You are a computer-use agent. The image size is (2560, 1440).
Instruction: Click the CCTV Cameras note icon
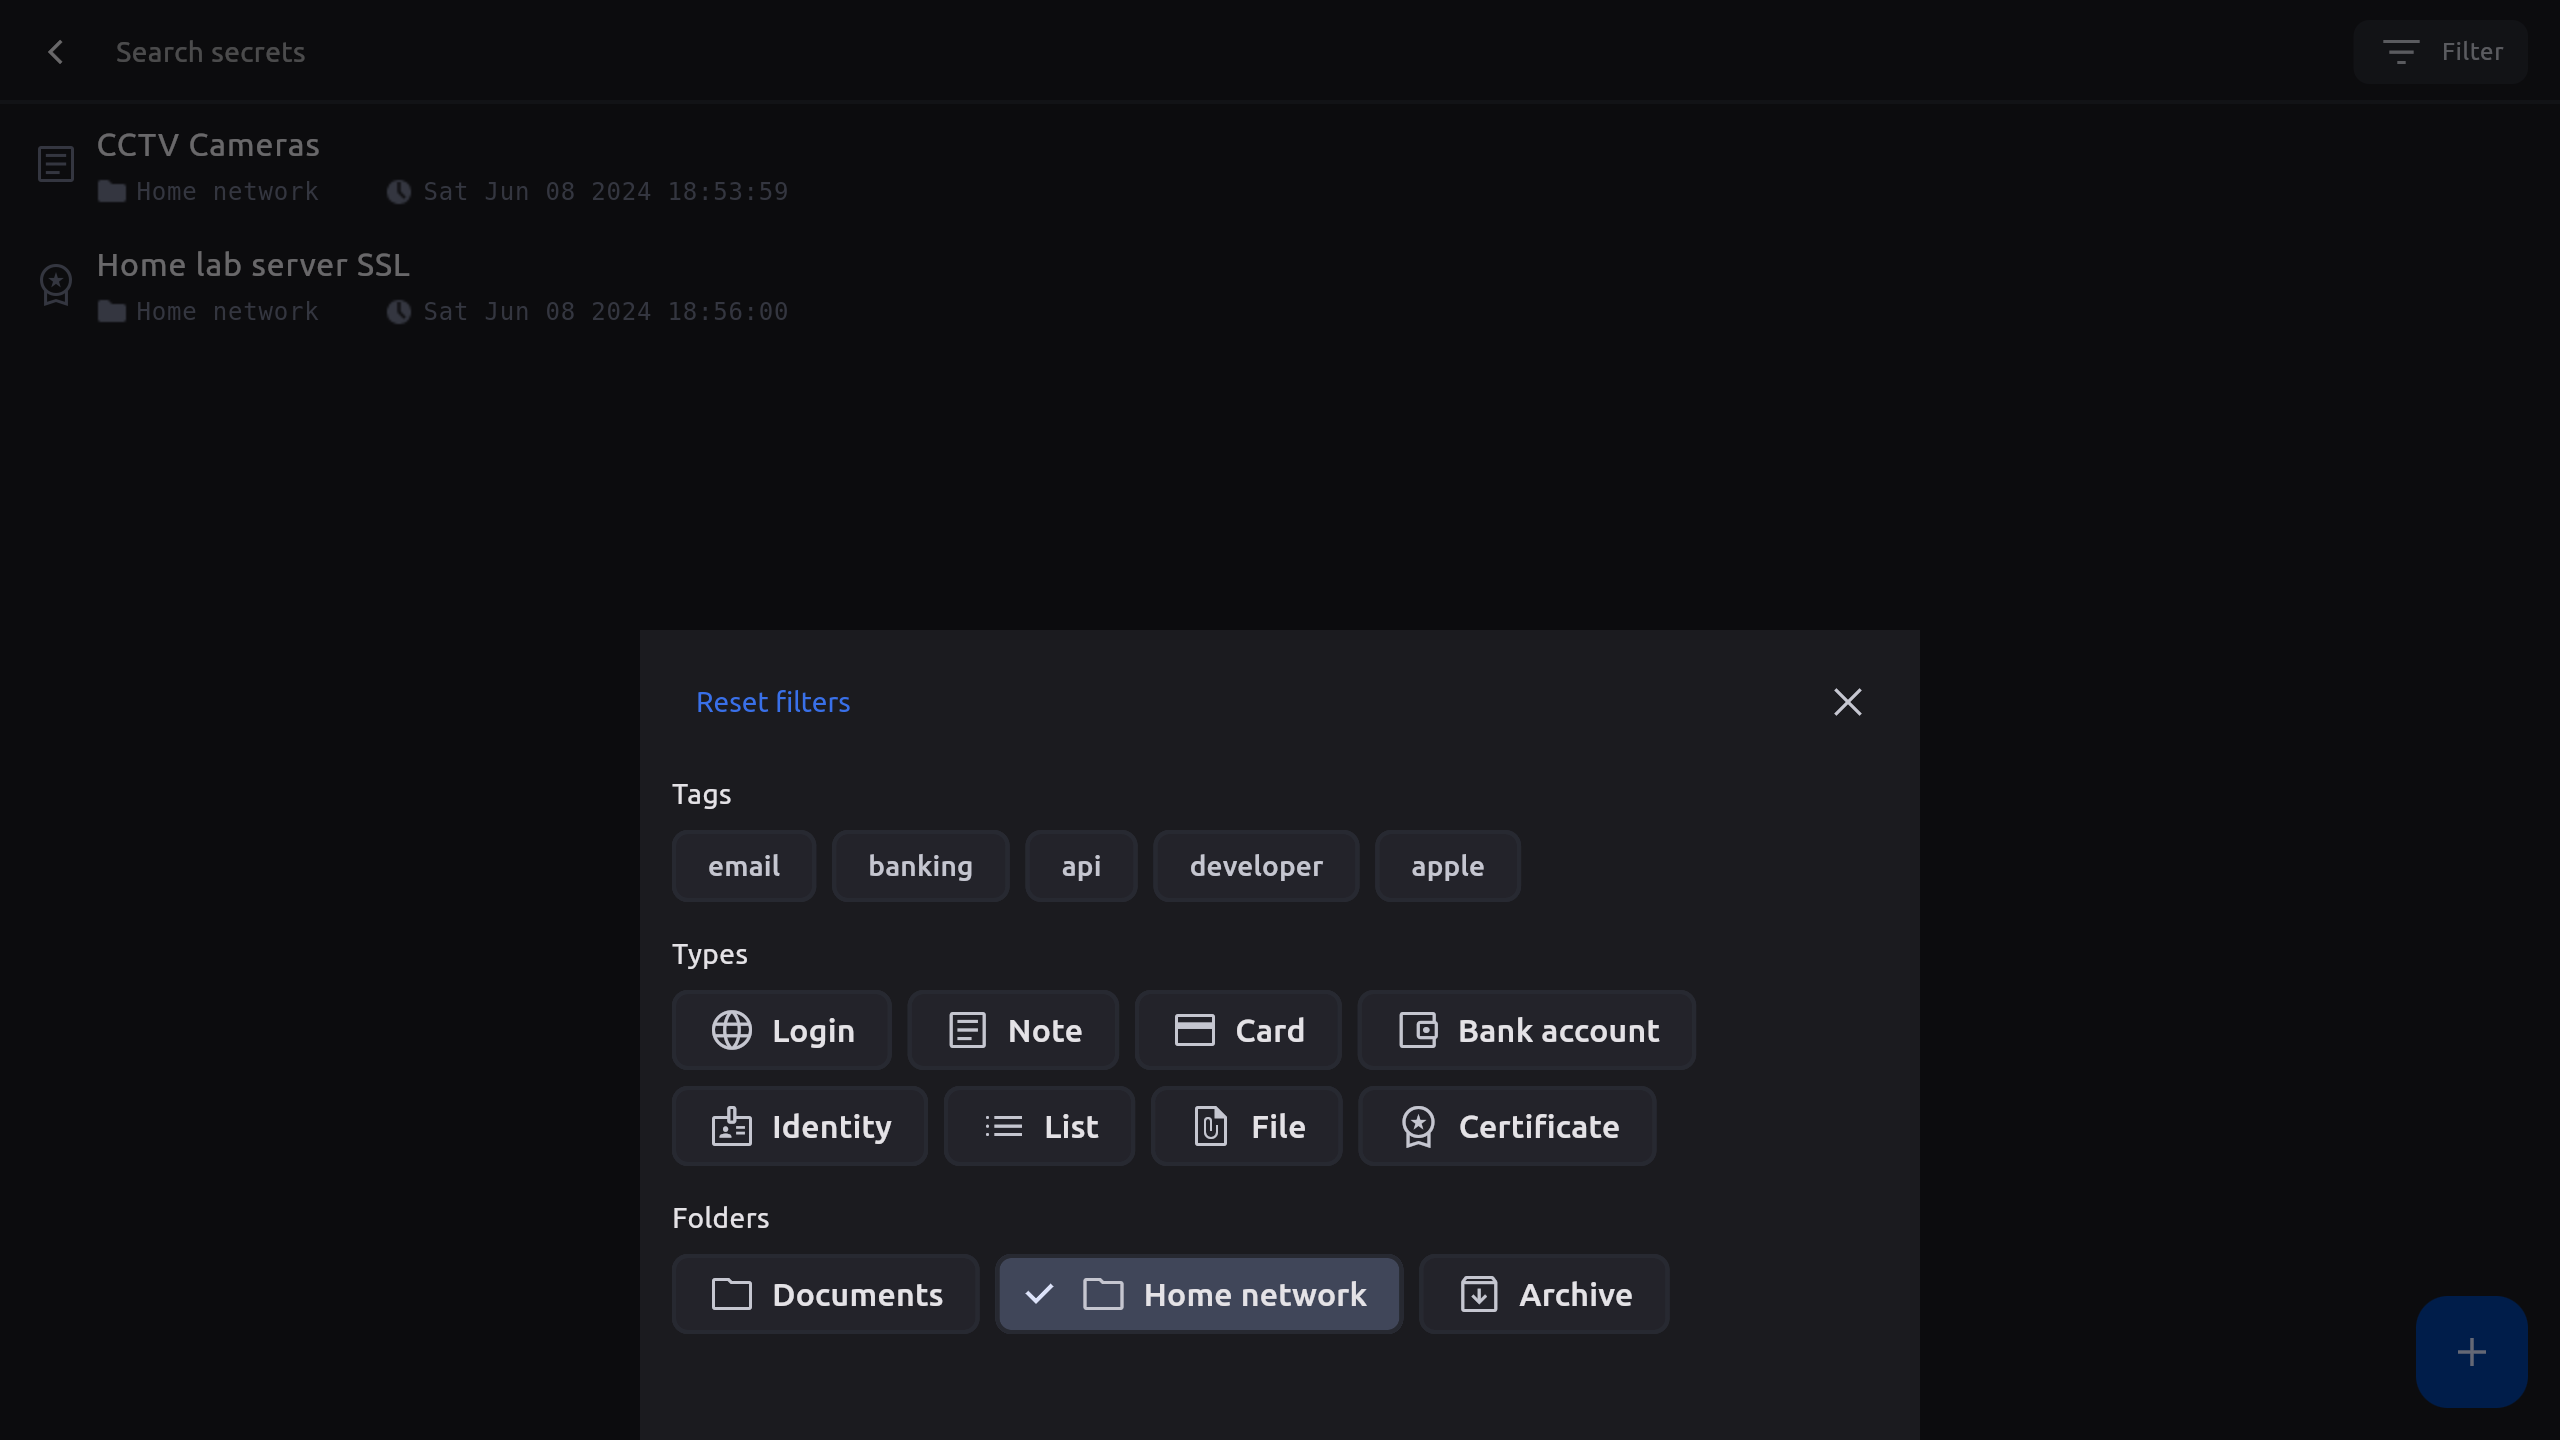[x=56, y=164]
